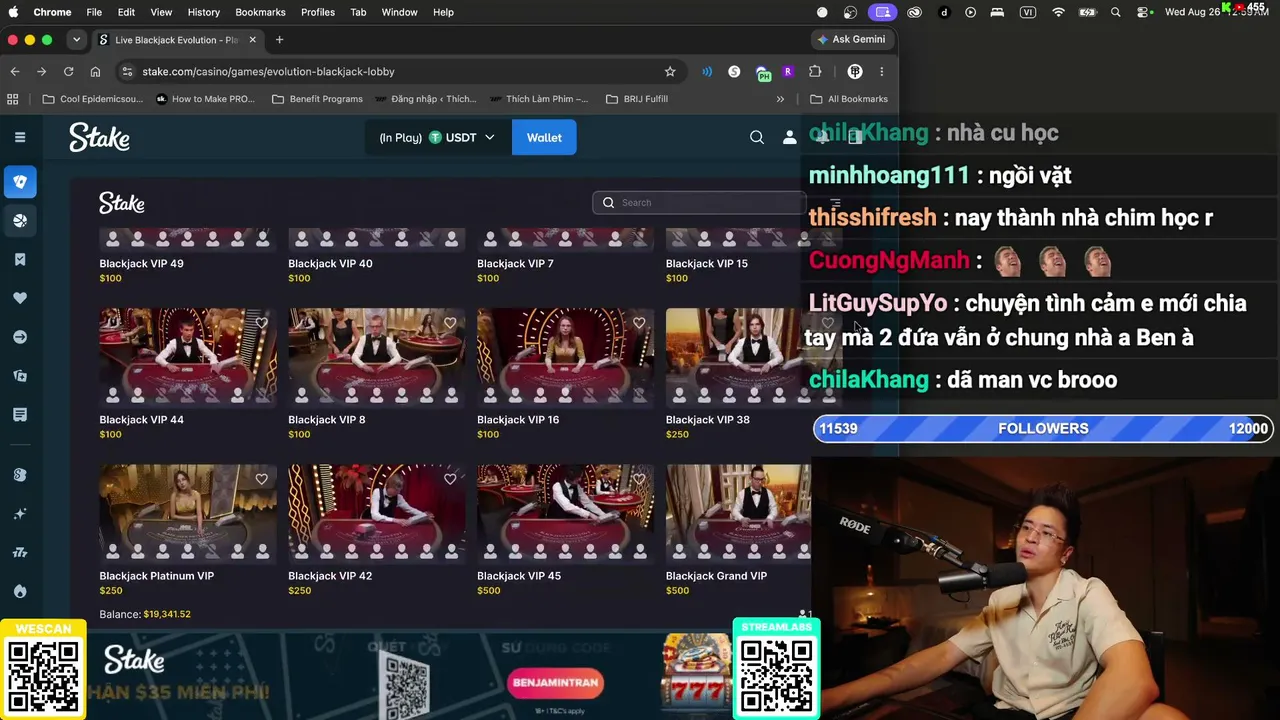Show hidden bookmarks with the chevron
Screen dimensions: 1280x720
pos(780,99)
